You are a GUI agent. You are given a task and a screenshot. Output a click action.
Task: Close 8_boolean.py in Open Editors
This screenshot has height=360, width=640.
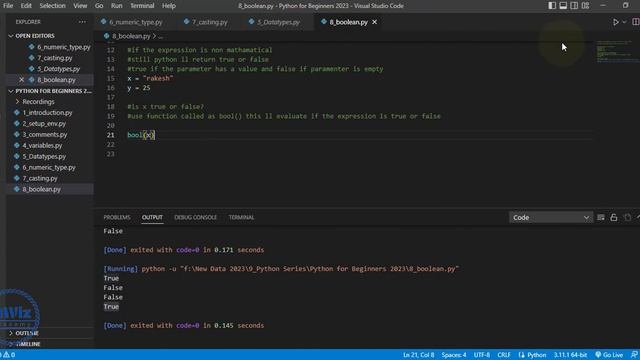22,80
